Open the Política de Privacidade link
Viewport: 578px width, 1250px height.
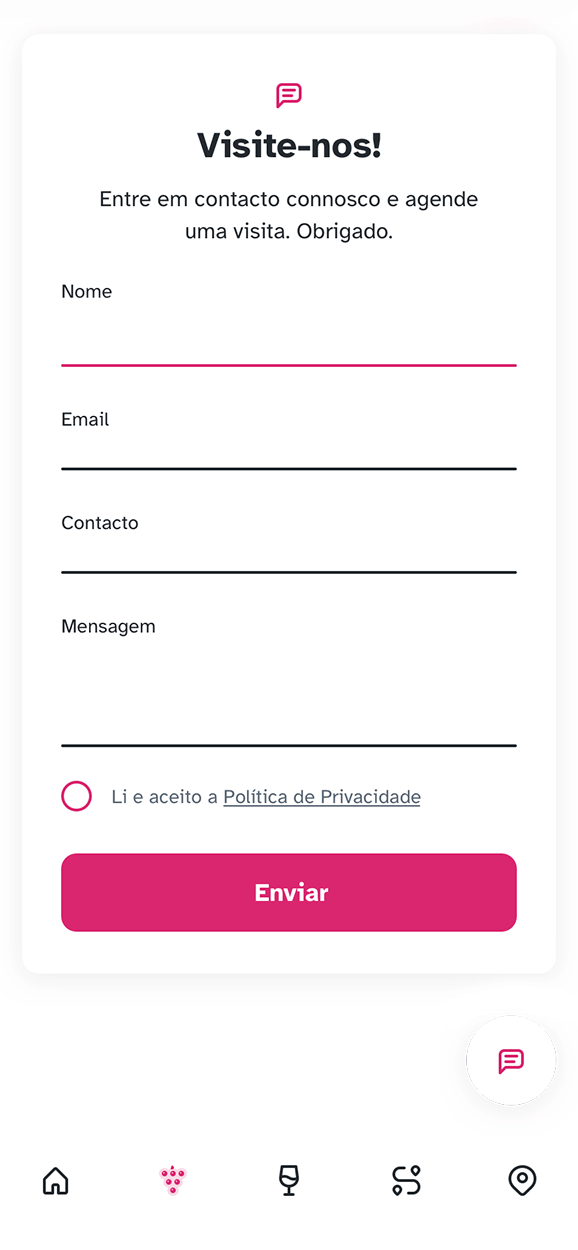coord(321,796)
